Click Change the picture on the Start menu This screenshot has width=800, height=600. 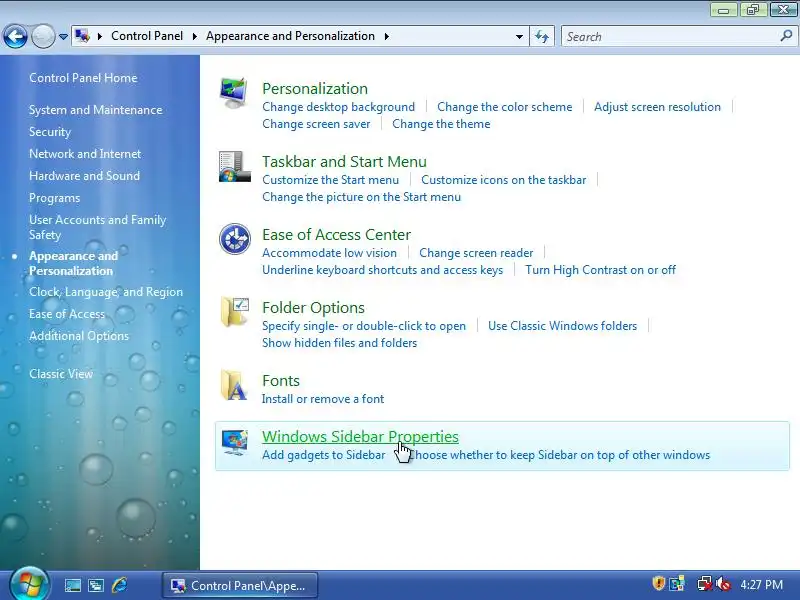point(361,197)
